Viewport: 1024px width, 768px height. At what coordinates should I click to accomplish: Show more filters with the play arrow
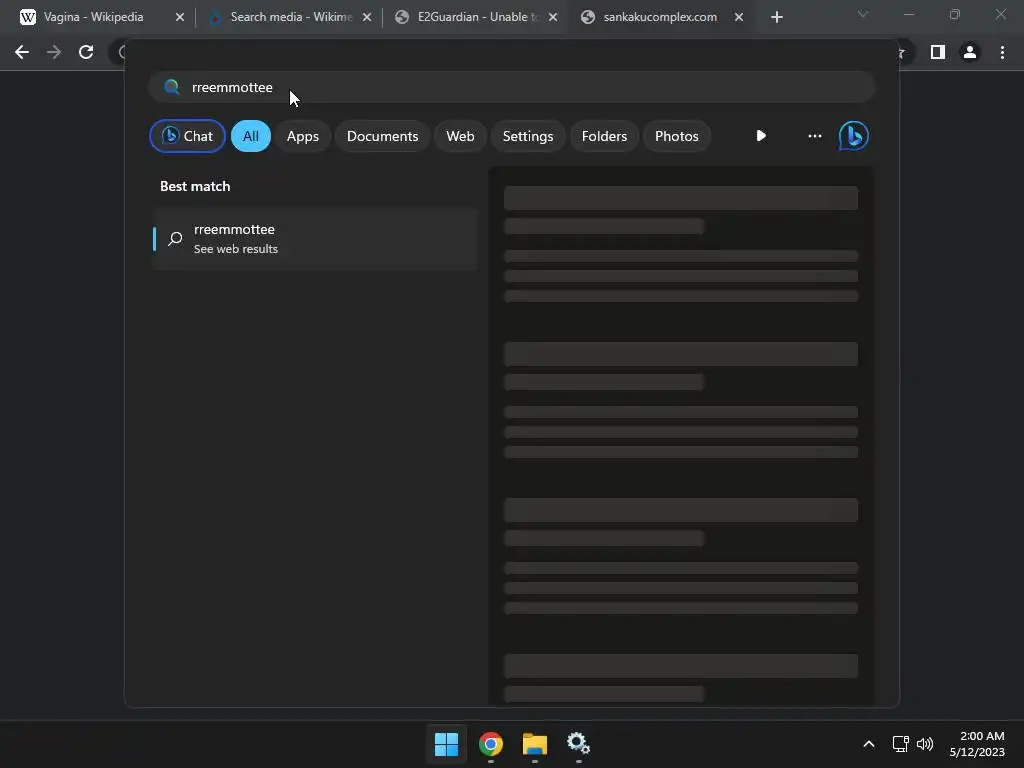click(x=761, y=136)
